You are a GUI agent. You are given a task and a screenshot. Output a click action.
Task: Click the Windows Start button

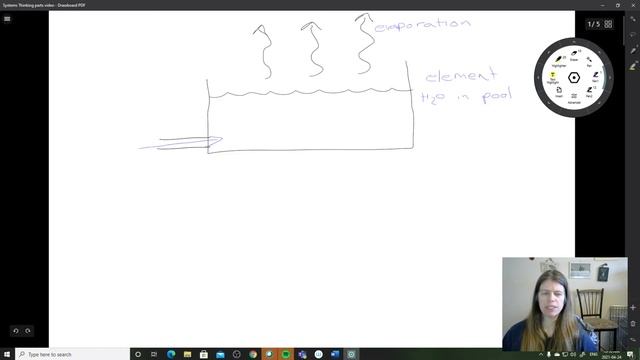[7, 354]
